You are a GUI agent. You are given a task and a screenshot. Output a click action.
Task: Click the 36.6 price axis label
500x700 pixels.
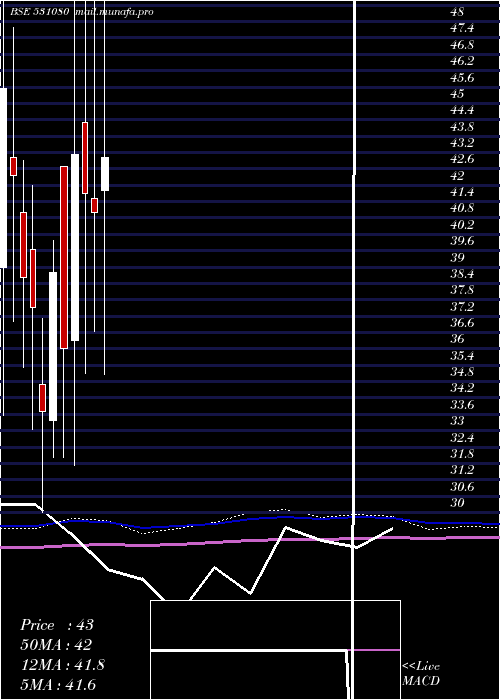coord(462,323)
